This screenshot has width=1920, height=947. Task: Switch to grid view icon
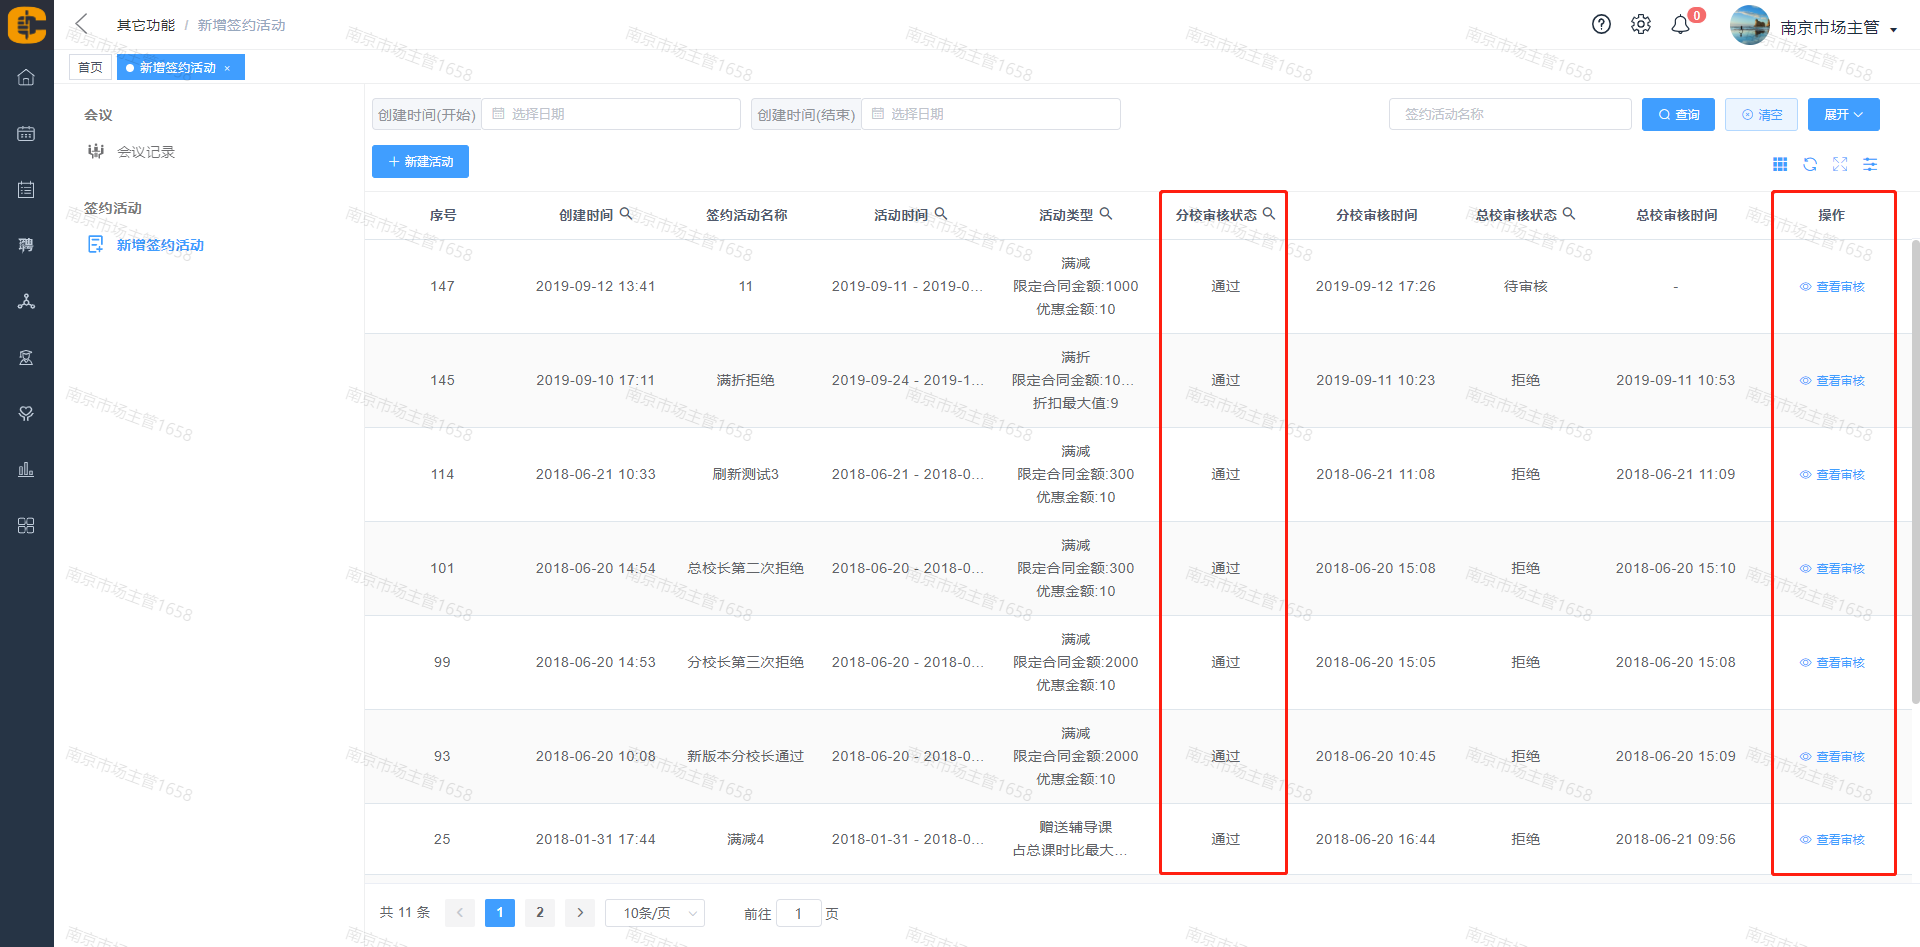point(1780,164)
